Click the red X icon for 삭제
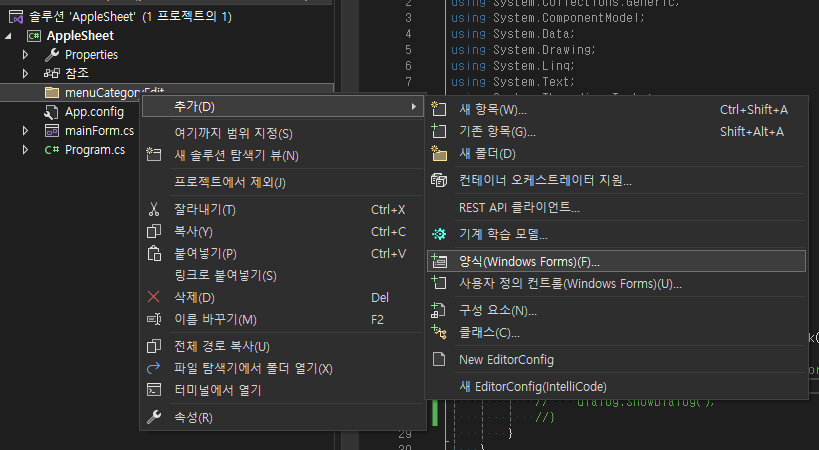The width and height of the screenshot is (819, 450). pyautogui.click(x=154, y=297)
